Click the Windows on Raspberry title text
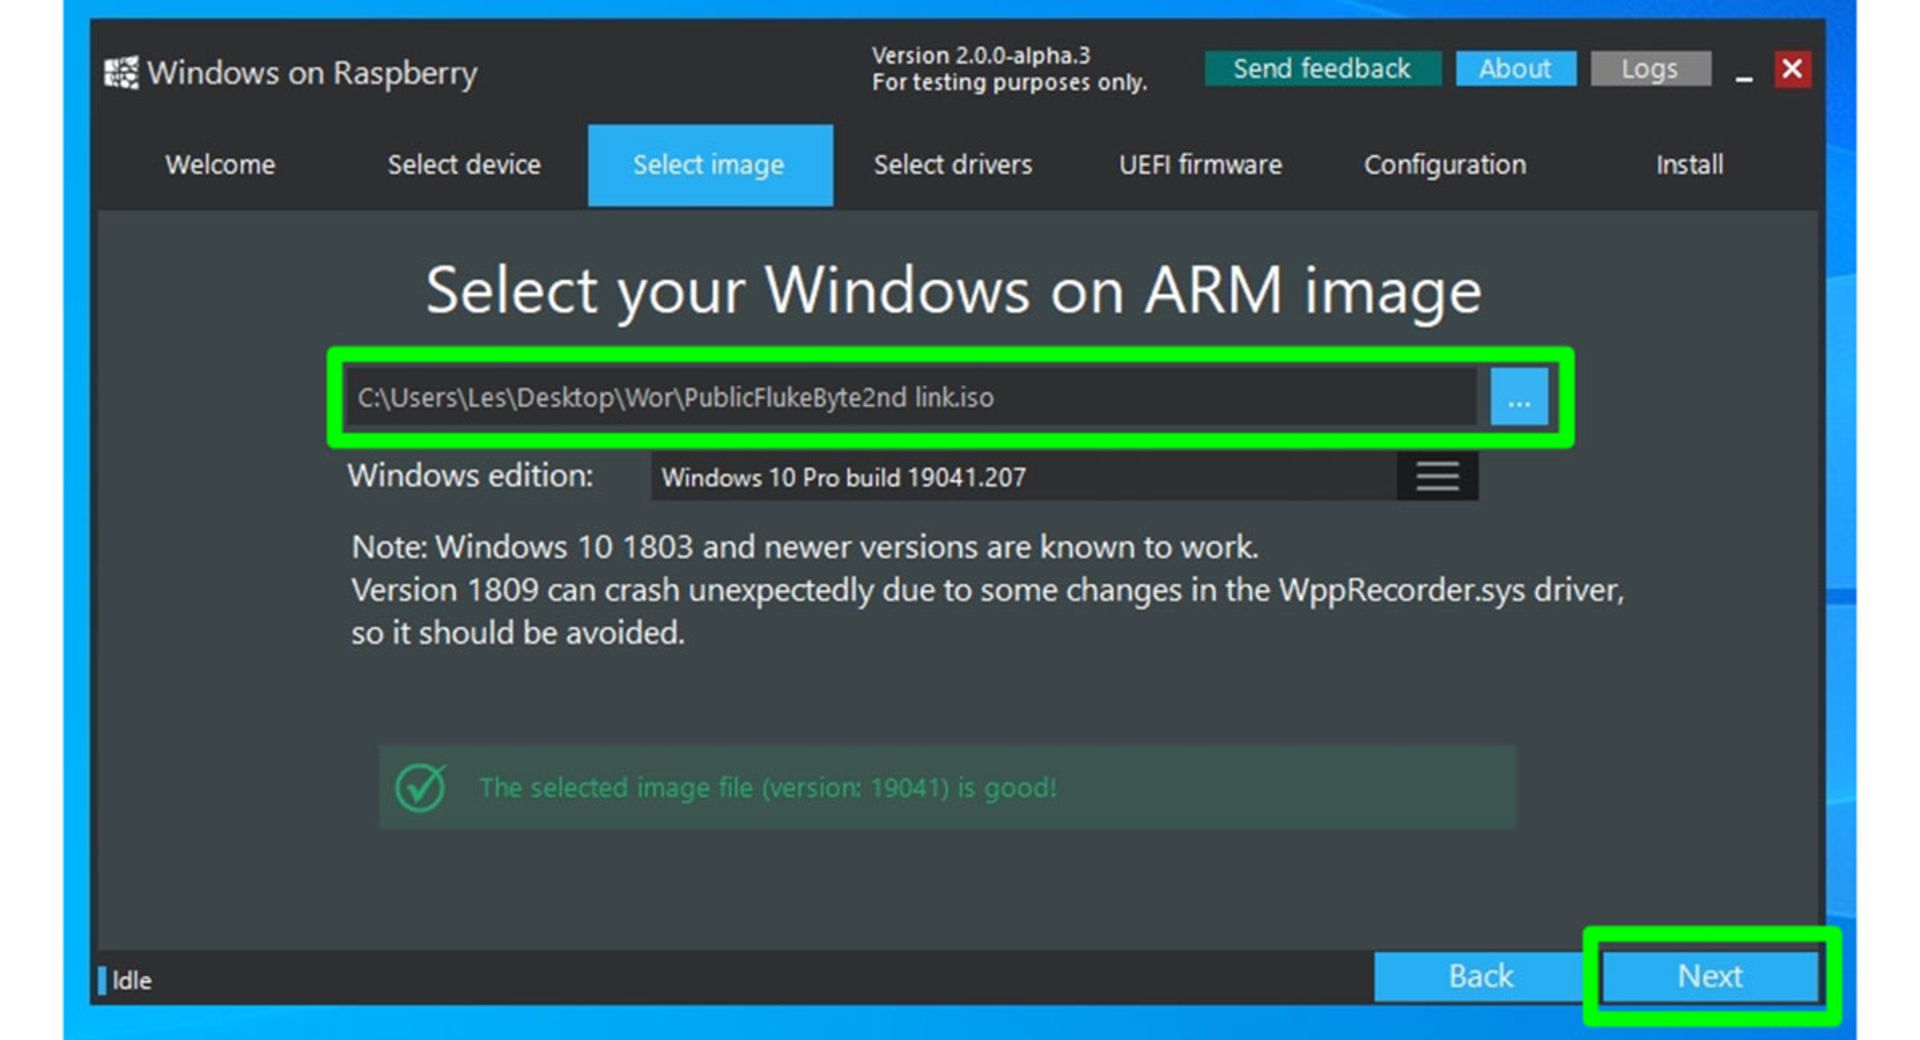 [312, 73]
